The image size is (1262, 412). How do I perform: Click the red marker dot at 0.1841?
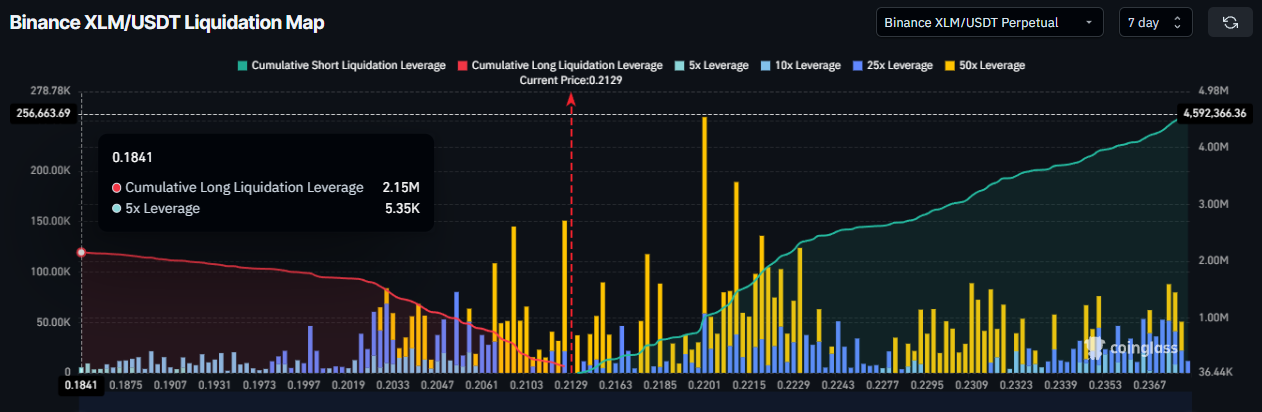[82, 253]
